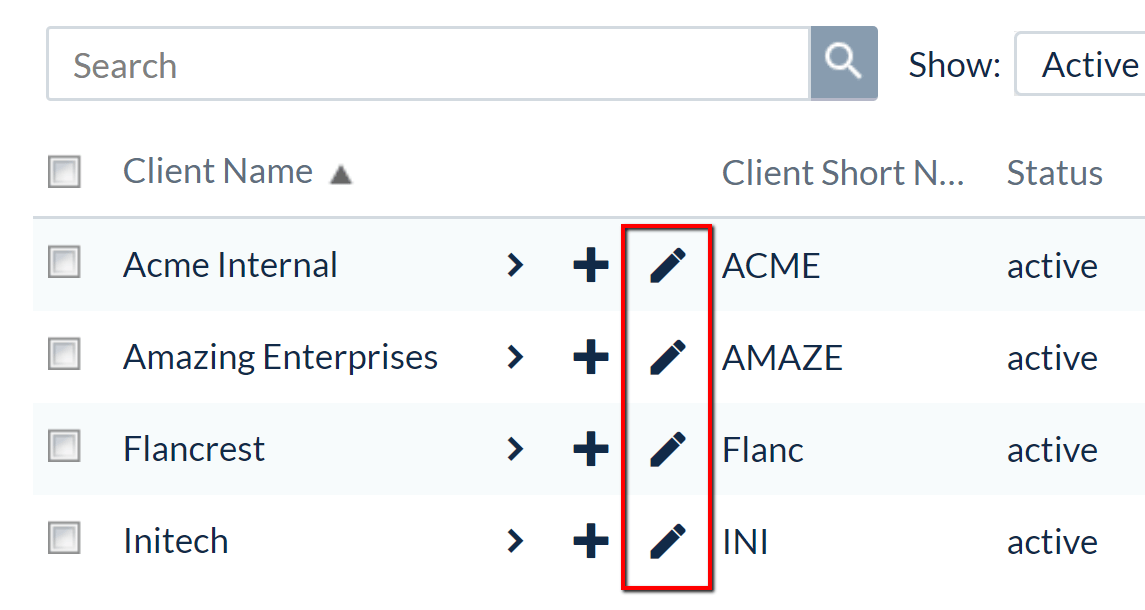This screenshot has height=610, width=1145.
Task: Open the edit pencil for Amazing Enterprises
Action: [x=668, y=357]
